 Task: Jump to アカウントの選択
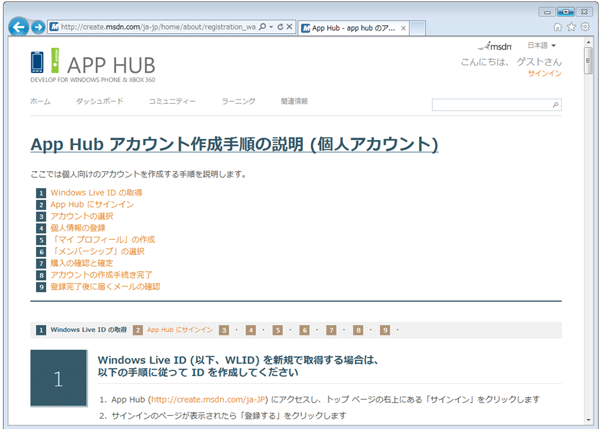(82, 217)
